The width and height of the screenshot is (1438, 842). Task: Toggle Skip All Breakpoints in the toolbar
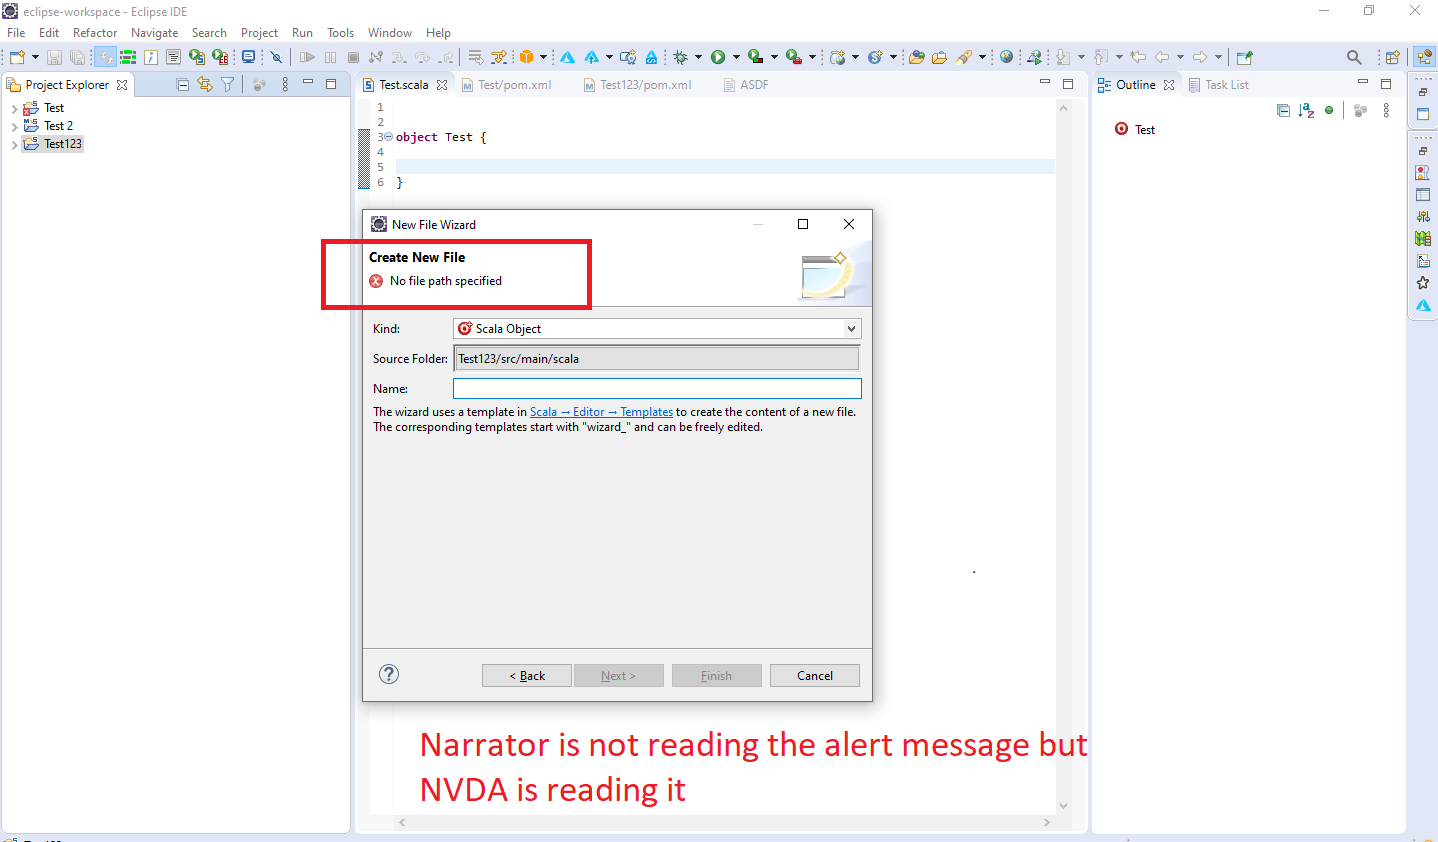276,57
